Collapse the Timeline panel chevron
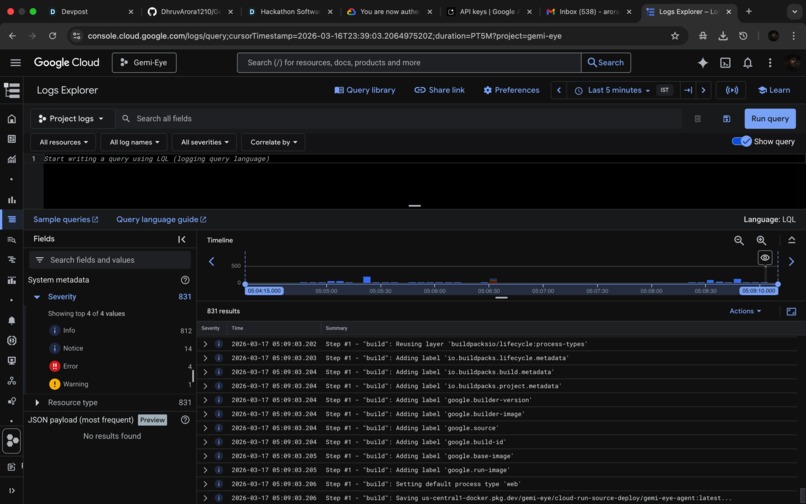This screenshot has width=806, height=504. [x=791, y=240]
